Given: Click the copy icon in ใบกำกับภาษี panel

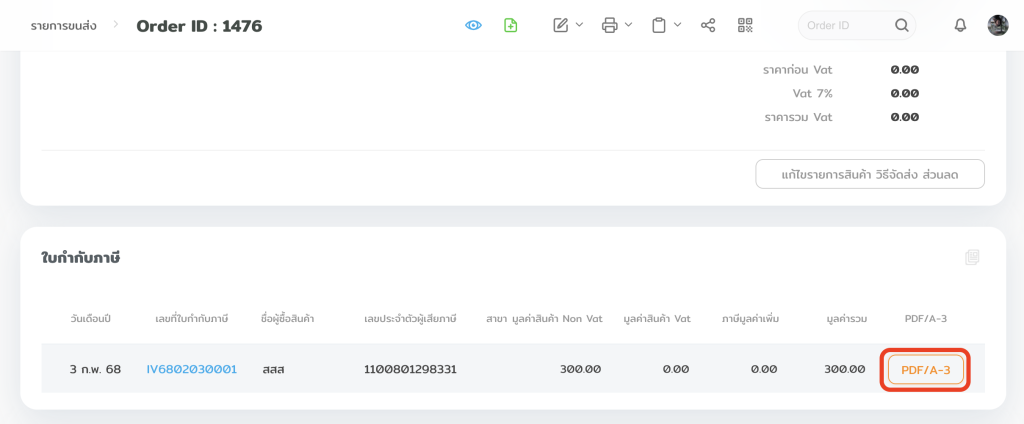Looking at the screenshot, I should [972, 258].
